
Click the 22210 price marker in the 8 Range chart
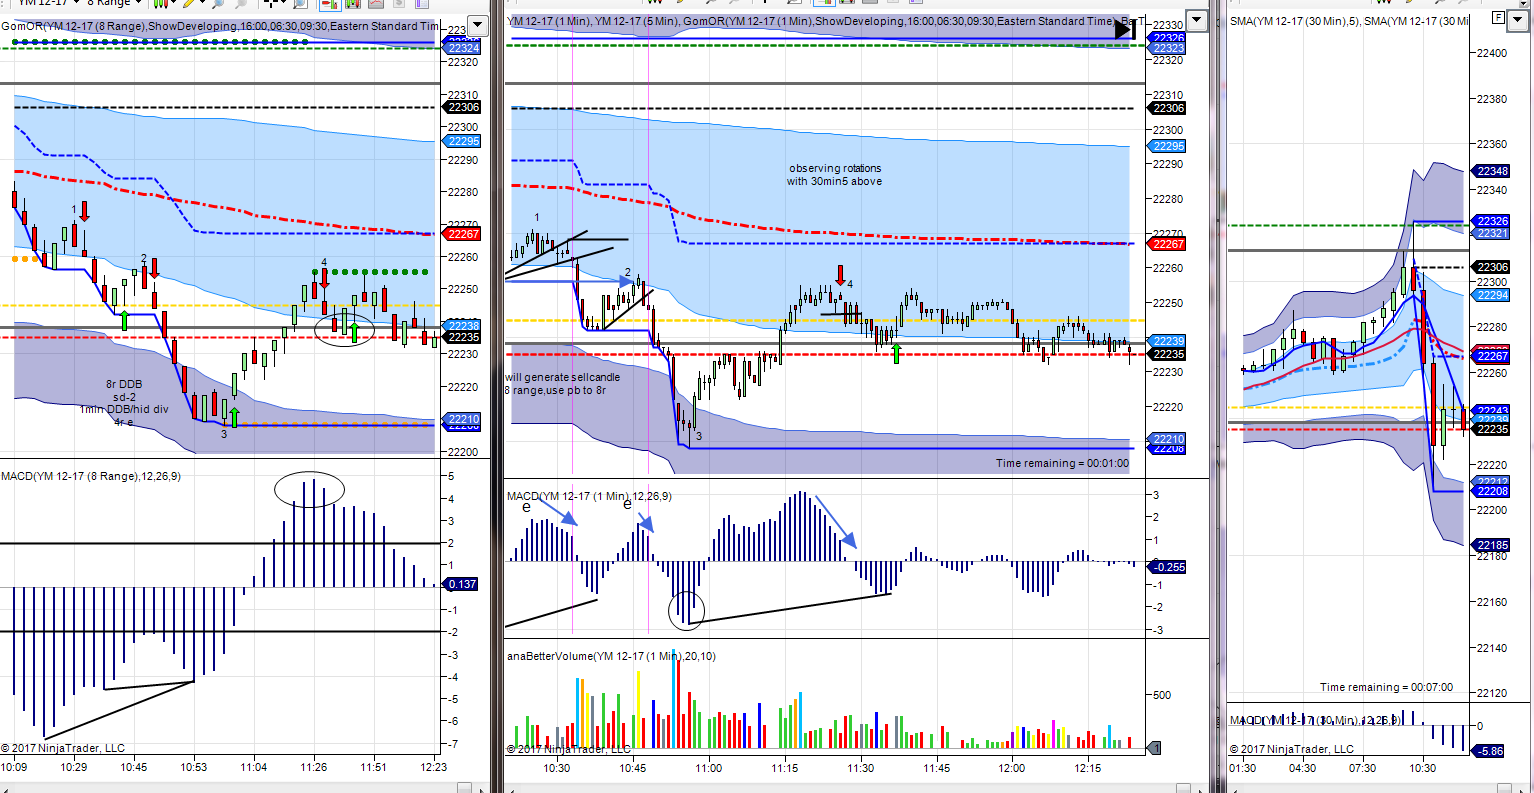tap(463, 419)
